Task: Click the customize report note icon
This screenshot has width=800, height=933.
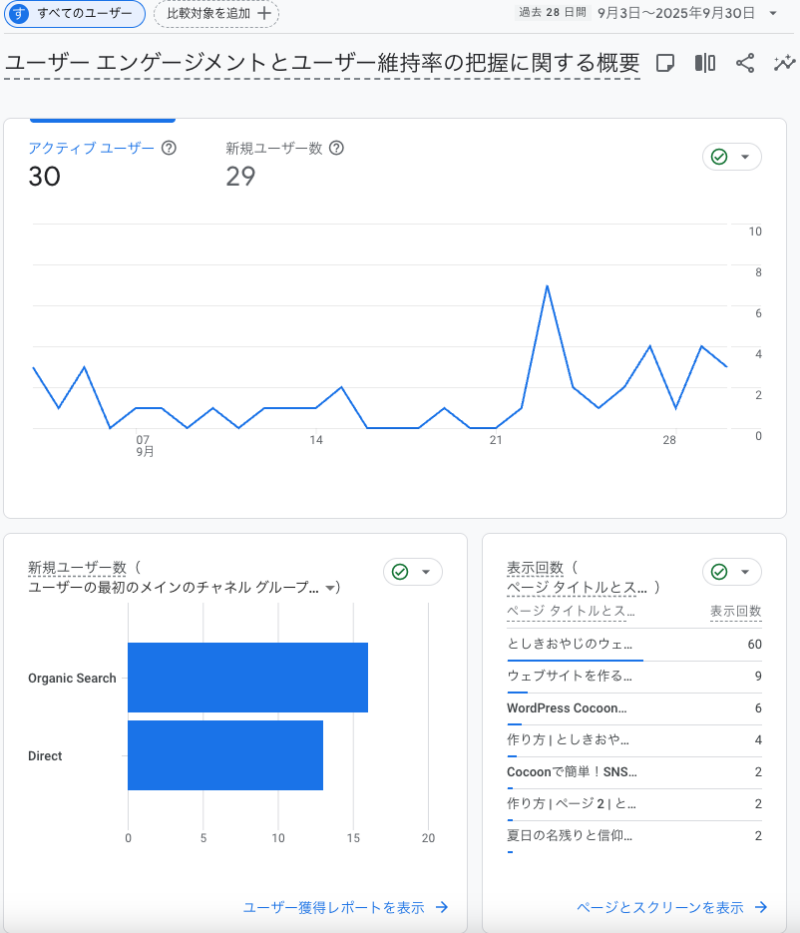Action: pyautogui.click(x=665, y=63)
